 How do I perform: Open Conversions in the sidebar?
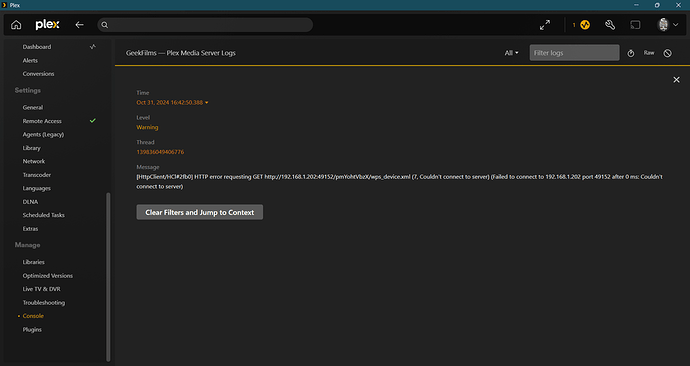point(38,74)
